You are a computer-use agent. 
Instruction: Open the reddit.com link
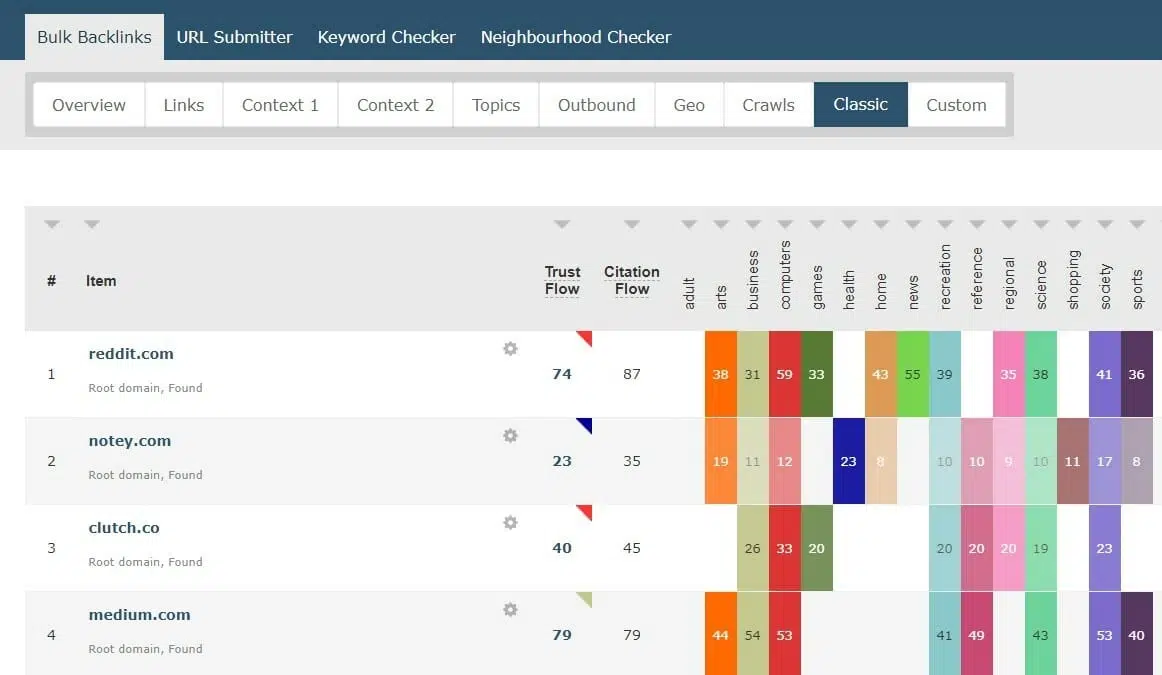pyautogui.click(x=131, y=353)
